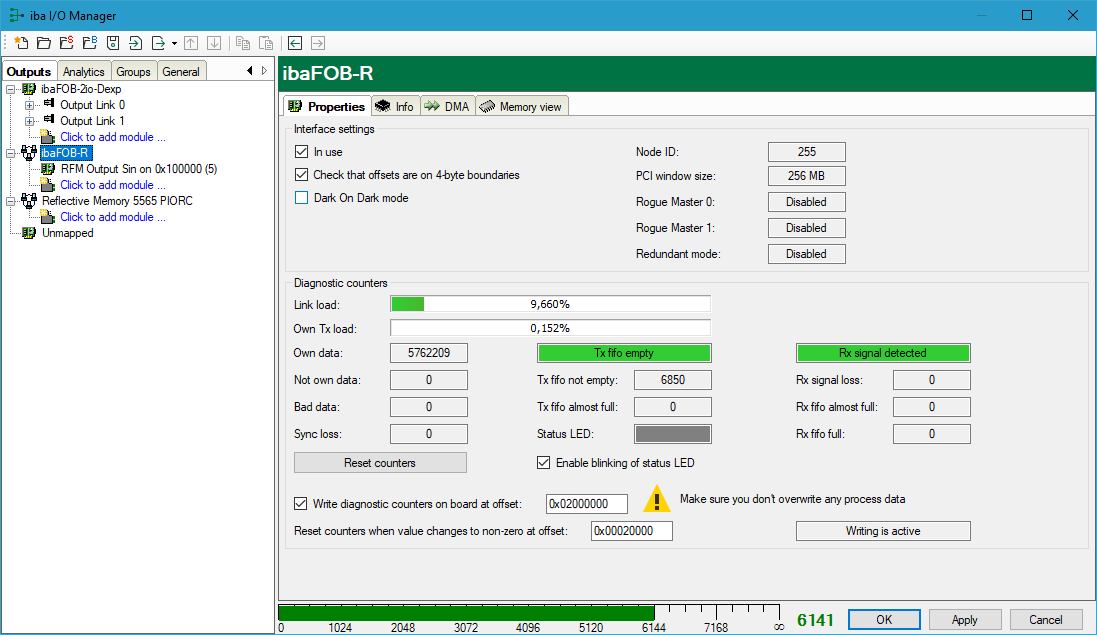Screen dimensions: 1097x635
Task: Open the Analytics tab
Action: pyautogui.click(x=83, y=72)
